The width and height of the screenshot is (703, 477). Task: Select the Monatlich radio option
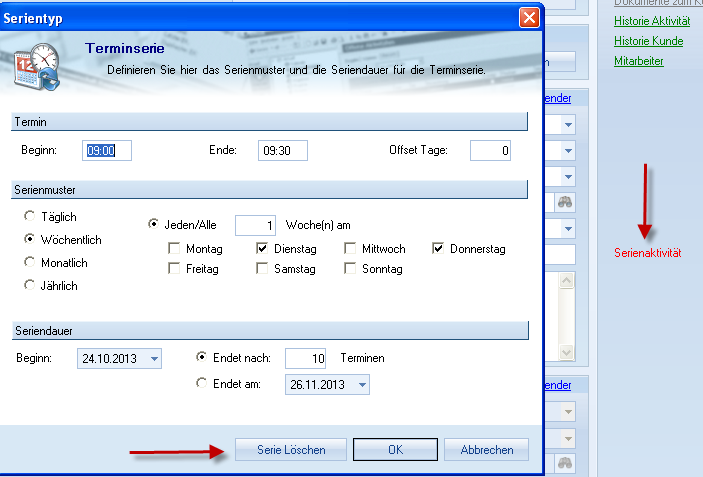pyautogui.click(x=30, y=263)
